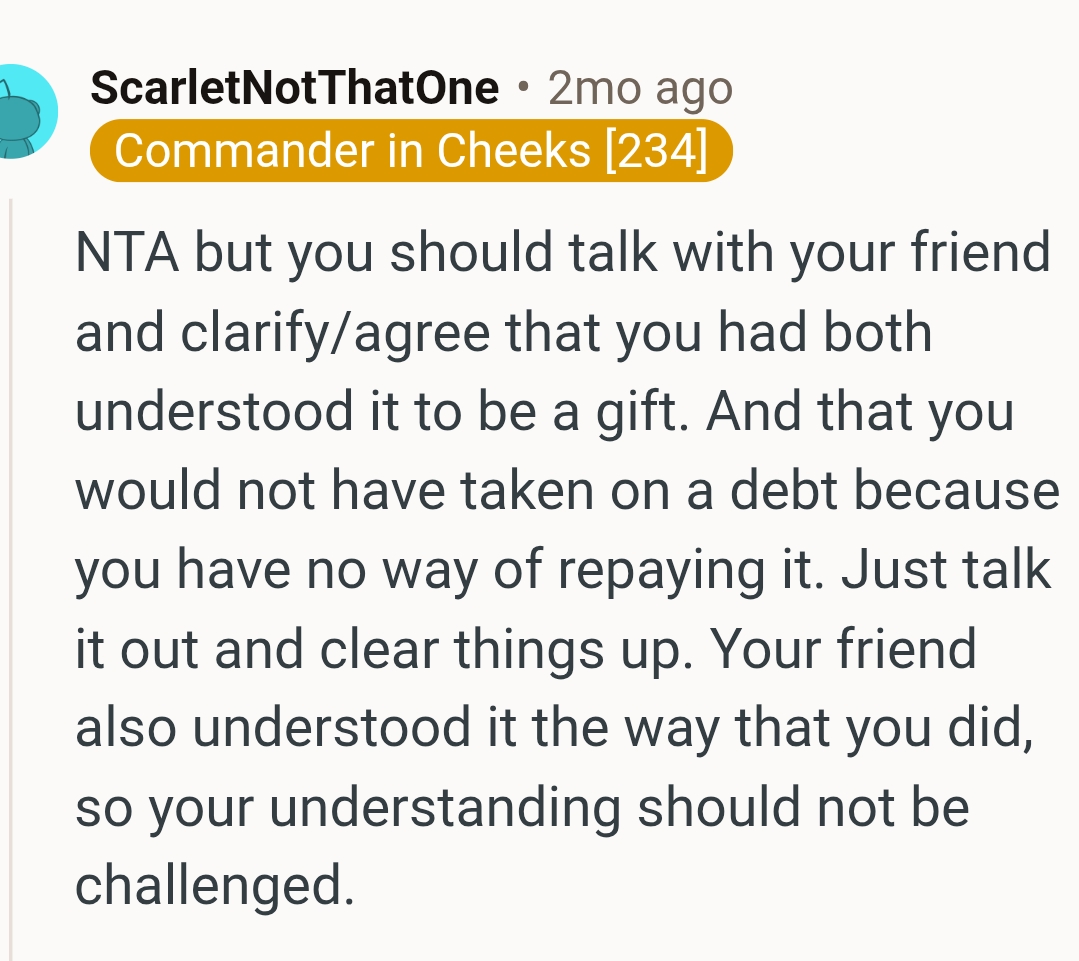The height and width of the screenshot is (961, 1079).
Task: Click the dot separator before the timestamp
Action: pyautogui.click(x=523, y=89)
